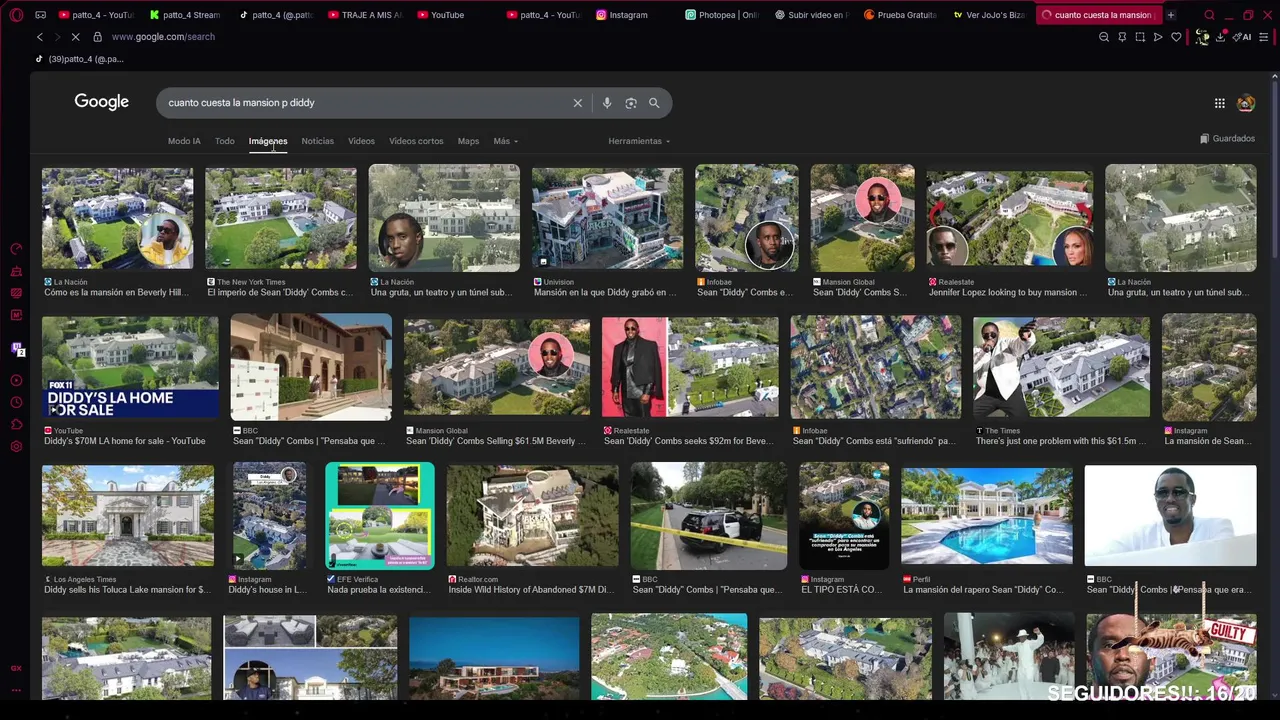Open link Diddy's $70M LA home for sale
Screen dimensions: 1280x720
(125, 441)
